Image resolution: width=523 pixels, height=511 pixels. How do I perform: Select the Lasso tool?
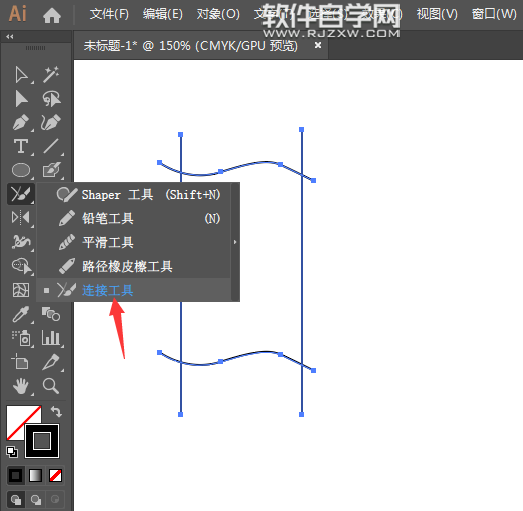pyautogui.click(x=51, y=99)
